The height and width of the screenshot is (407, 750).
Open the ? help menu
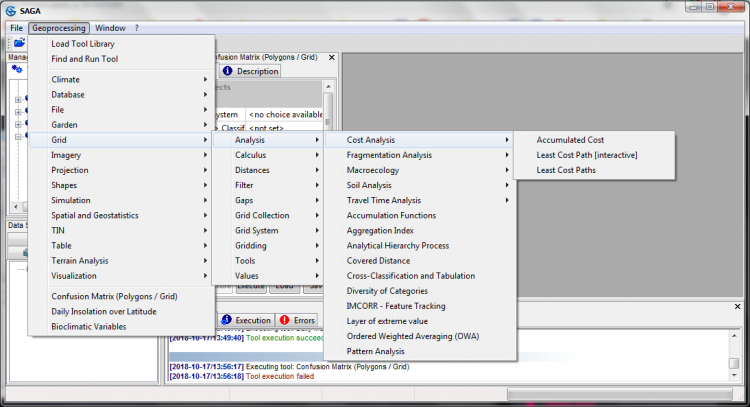tap(136, 28)
